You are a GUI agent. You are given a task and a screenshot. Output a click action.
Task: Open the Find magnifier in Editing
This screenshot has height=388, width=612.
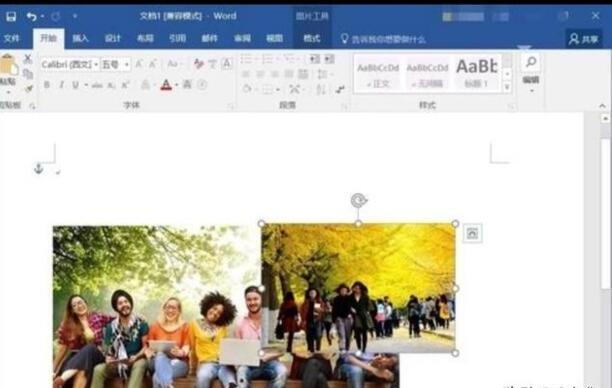[531, 62]
